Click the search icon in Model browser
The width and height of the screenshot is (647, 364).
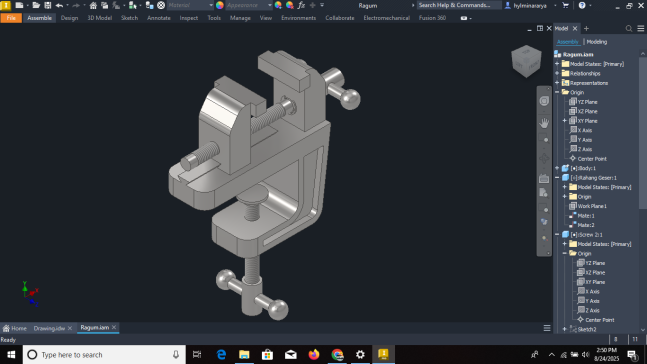pyautogui.click(x=629, y=28)
